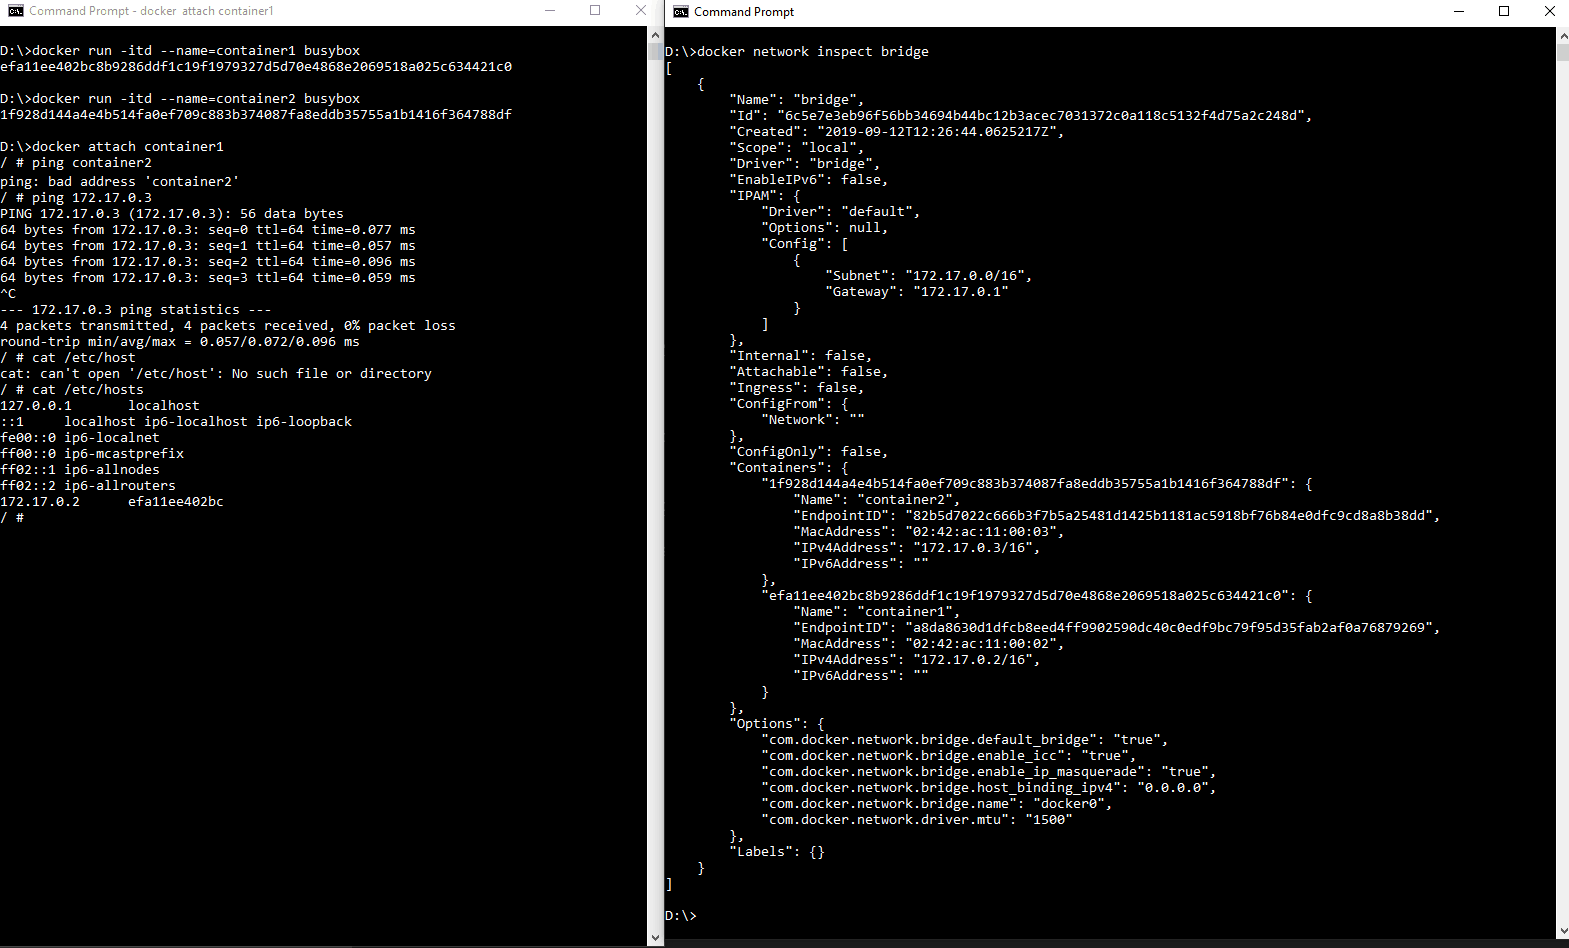
Task: Click scroll-down arrow of left terminal scrollbar
Action: (x=655, y=938)
